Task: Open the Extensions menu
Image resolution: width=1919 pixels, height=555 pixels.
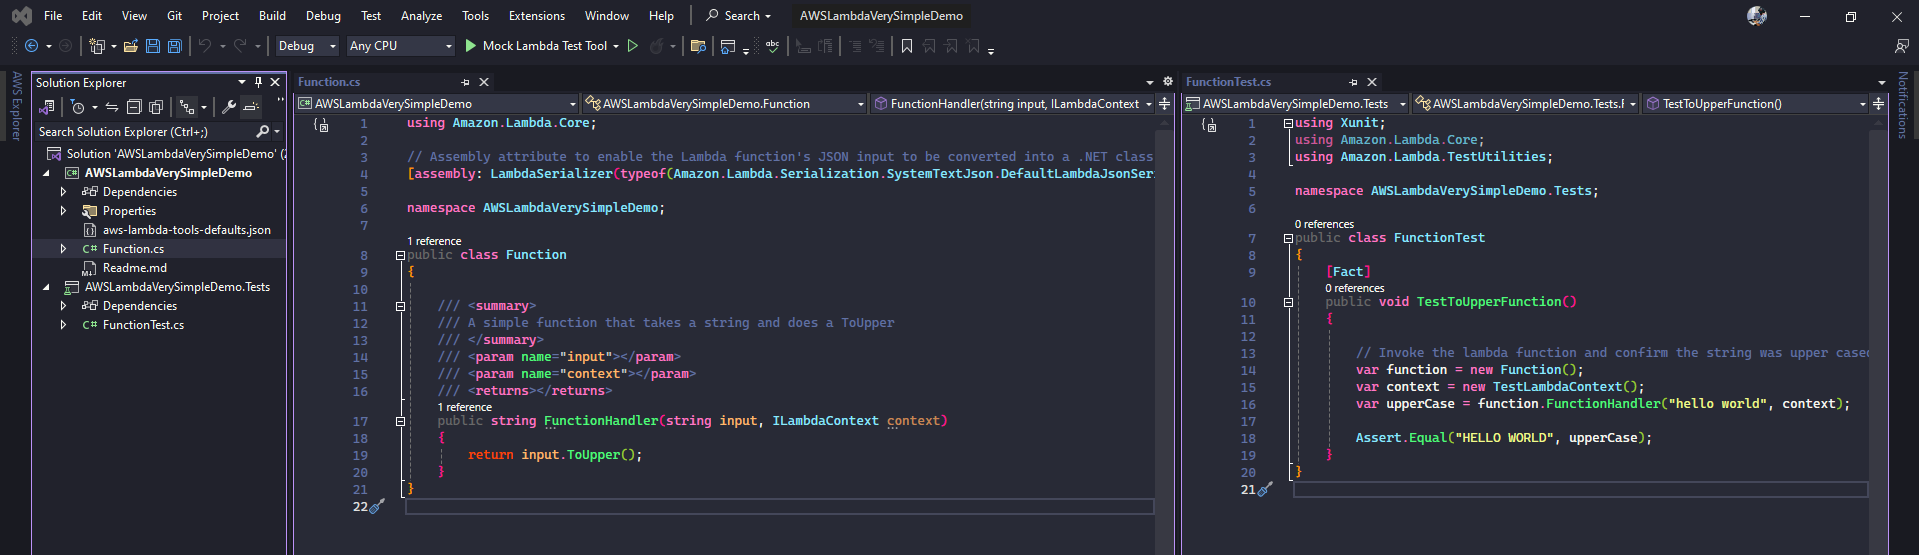Action: [537, 16]
